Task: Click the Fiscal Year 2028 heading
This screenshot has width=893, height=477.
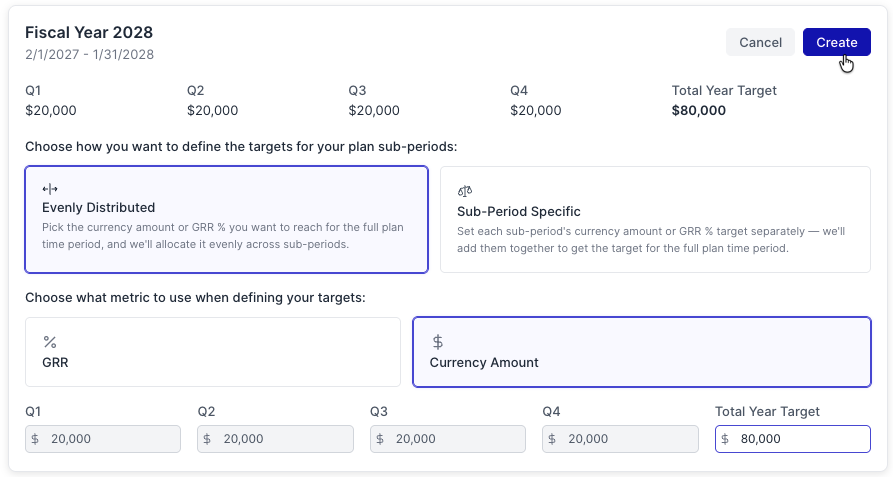Action: [x=89, y=33]
